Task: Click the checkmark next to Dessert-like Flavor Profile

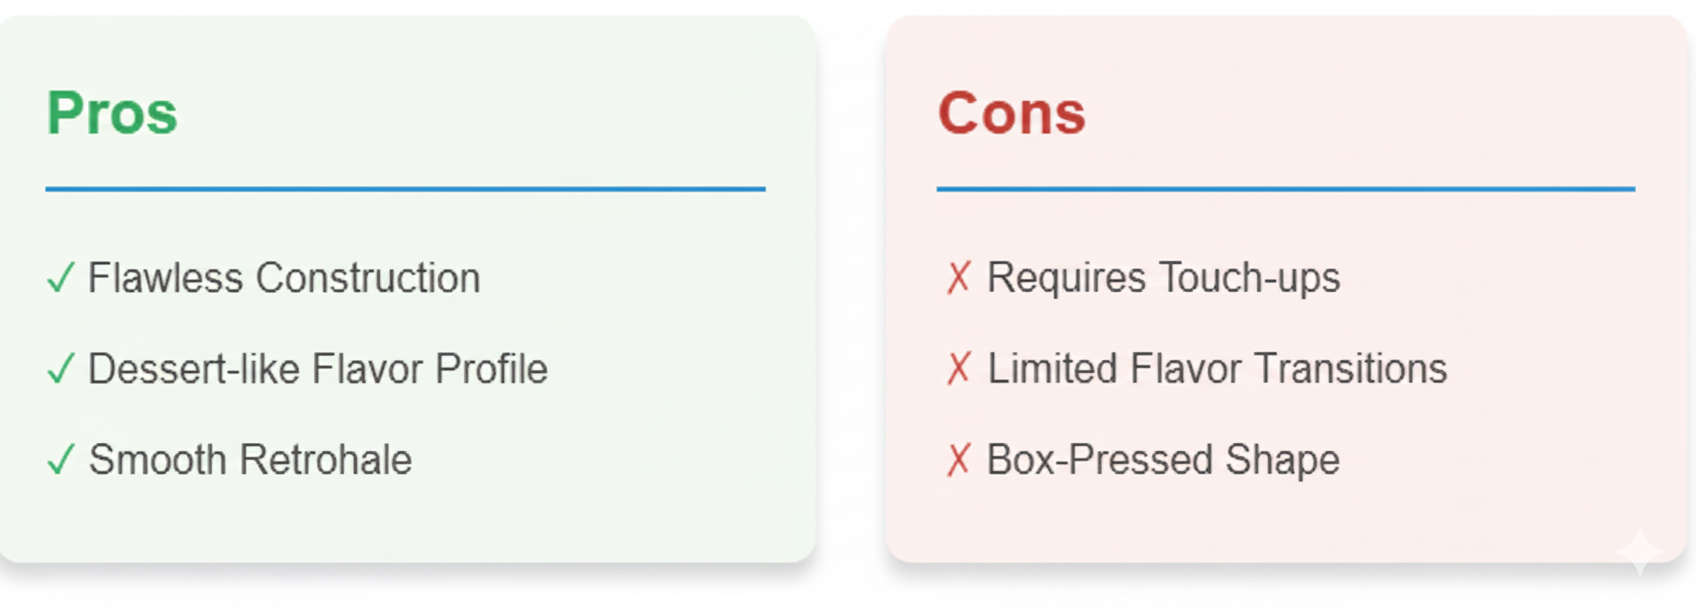Action: coord(60,369)
